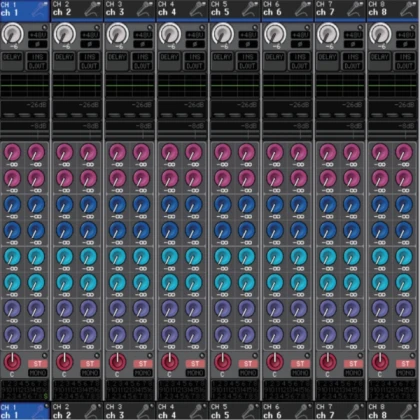This screenshot has height=420, width=420.
Task: Toggle the phase invert button on ch 7
Action: click(353, 44)
